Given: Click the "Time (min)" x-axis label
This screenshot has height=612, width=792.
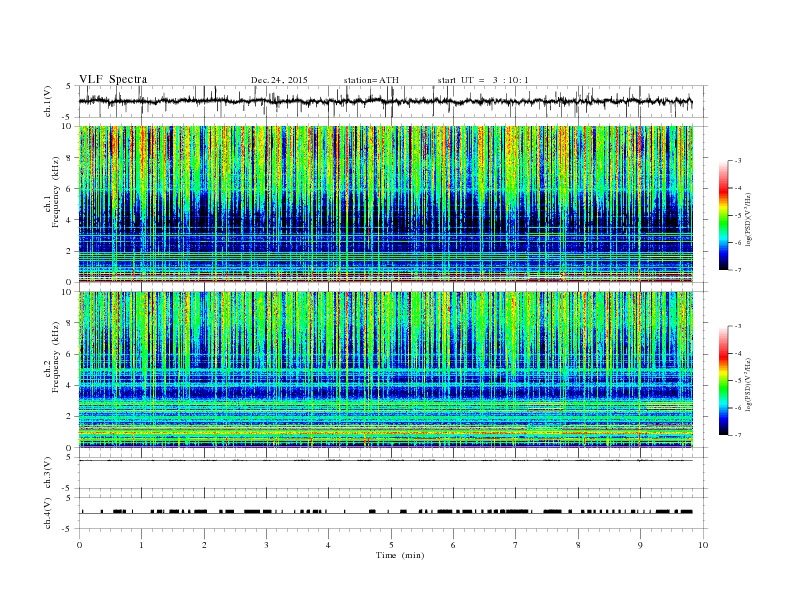Looking at the screenshot, I should [400, 555].
